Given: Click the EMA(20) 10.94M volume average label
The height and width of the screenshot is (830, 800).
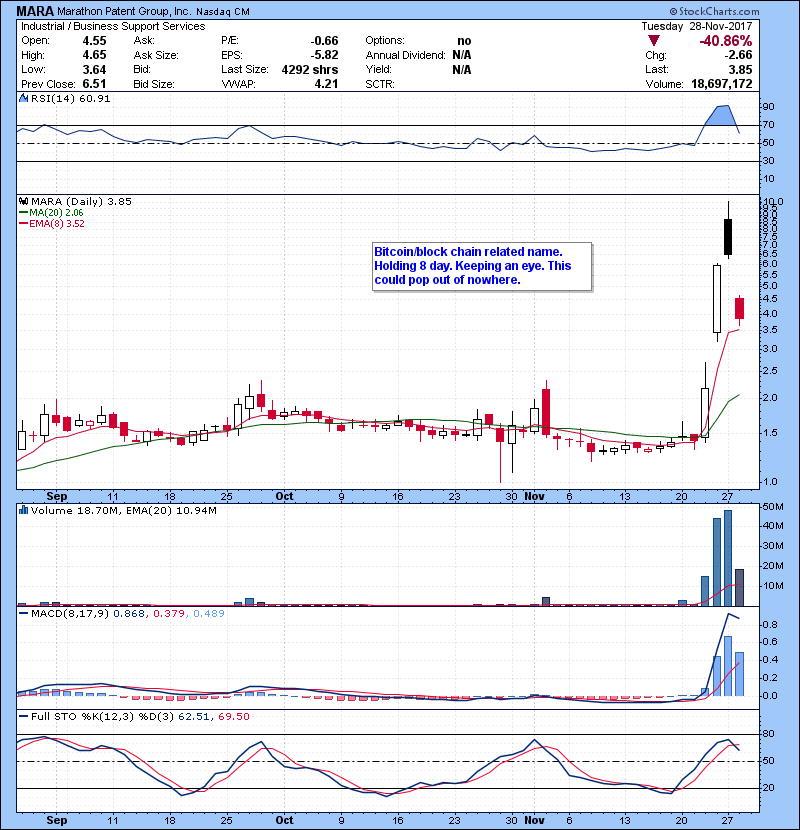Looking at the screenshot, I should pos(172,511).
